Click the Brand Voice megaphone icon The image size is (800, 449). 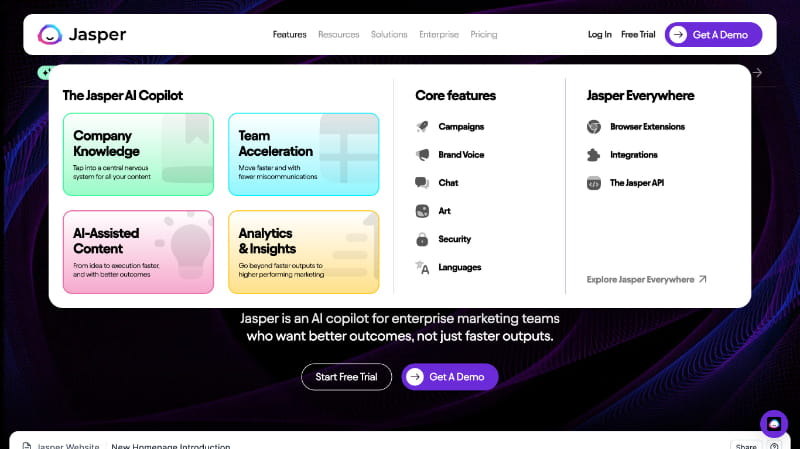[422, 155]
